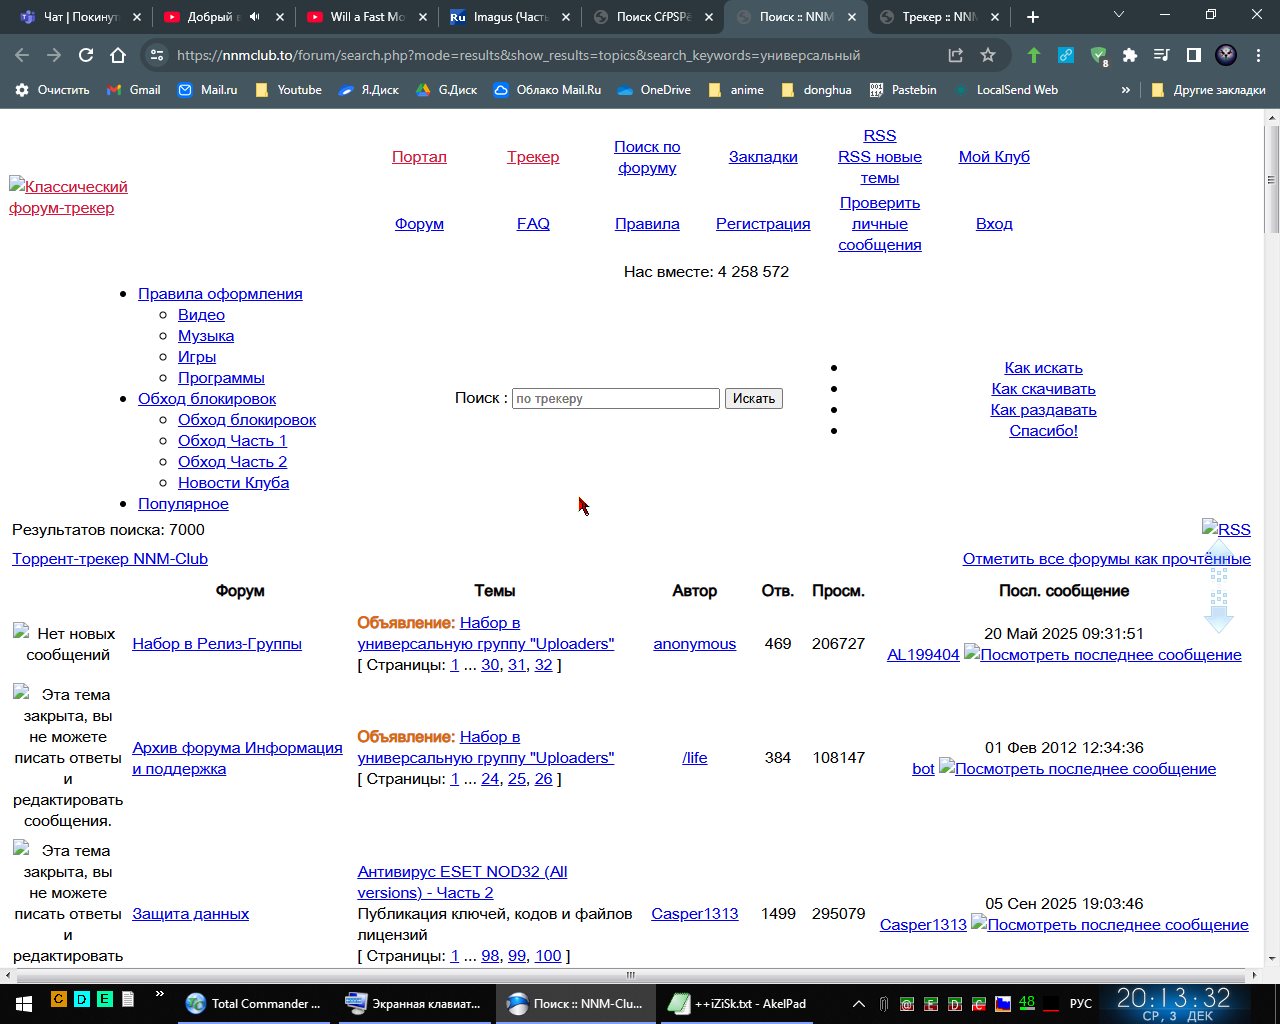Open the media control playlist icon
This screenshot has height=1024, width=1280.
(1162, 55)
